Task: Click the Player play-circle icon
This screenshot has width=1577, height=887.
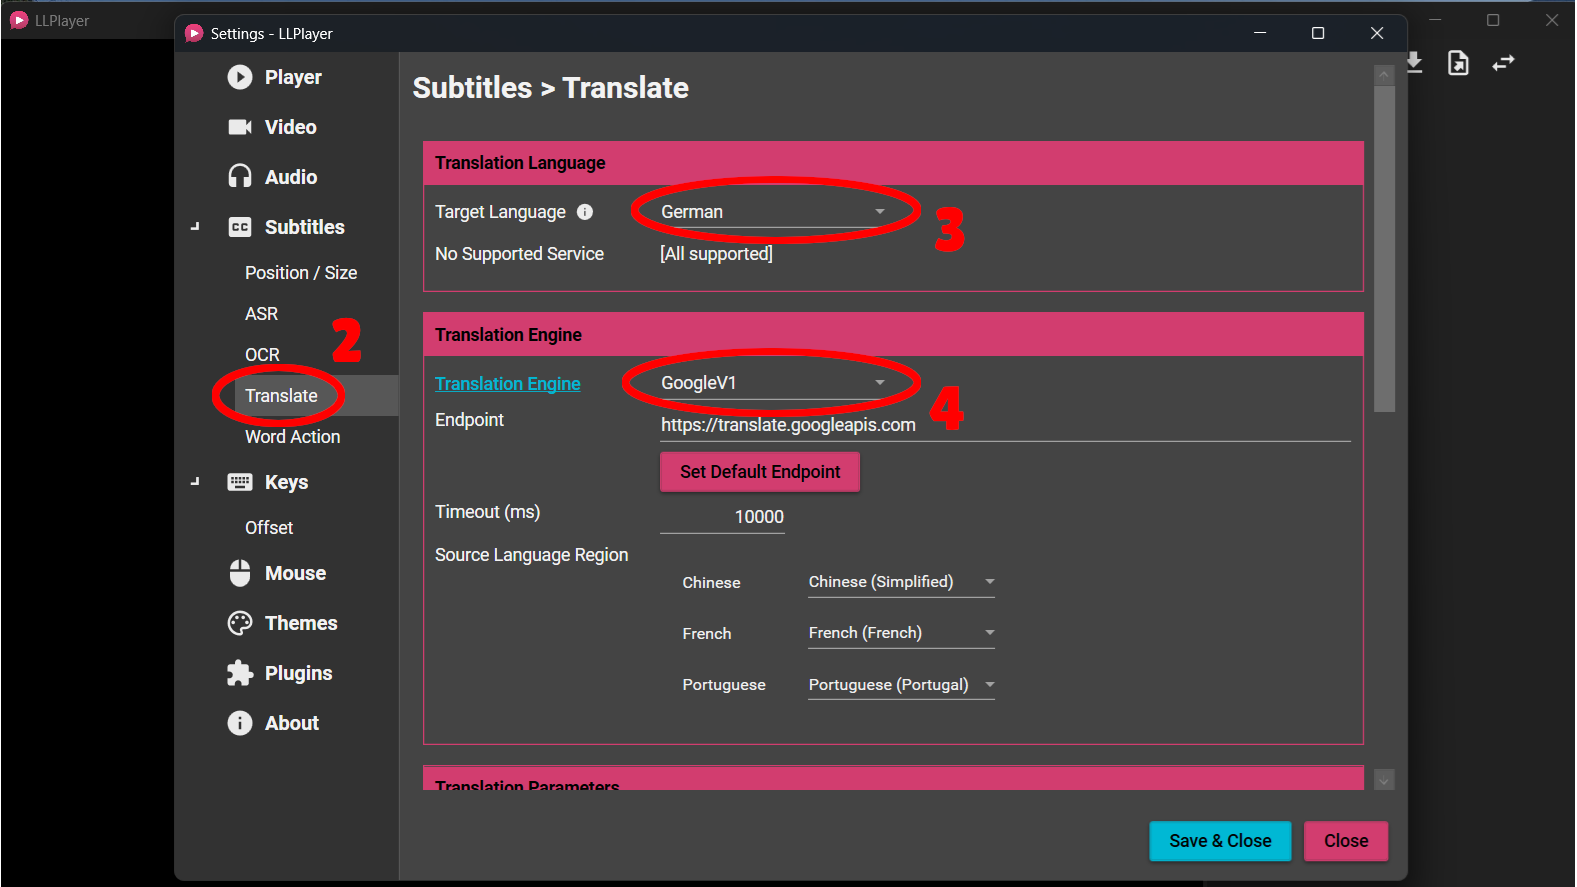Action: click(x=240, y=77)
